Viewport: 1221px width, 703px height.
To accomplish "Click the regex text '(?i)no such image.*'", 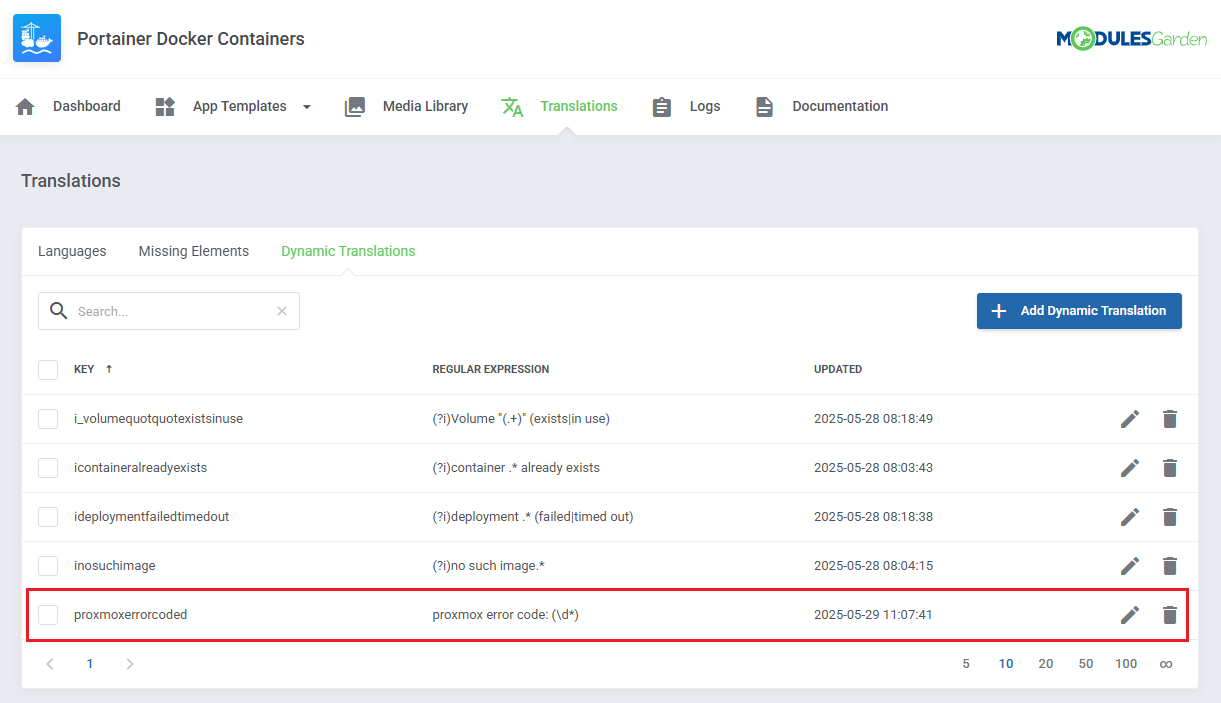I will [488, 566].
